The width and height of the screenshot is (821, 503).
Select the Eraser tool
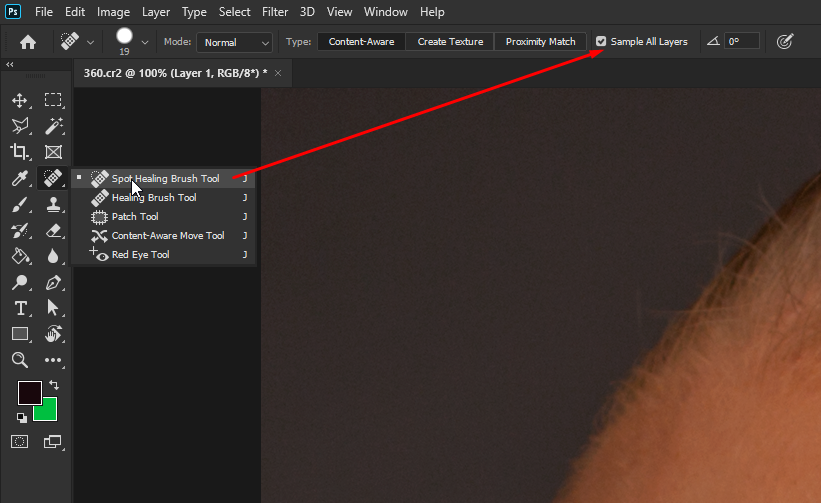point(53,230)
